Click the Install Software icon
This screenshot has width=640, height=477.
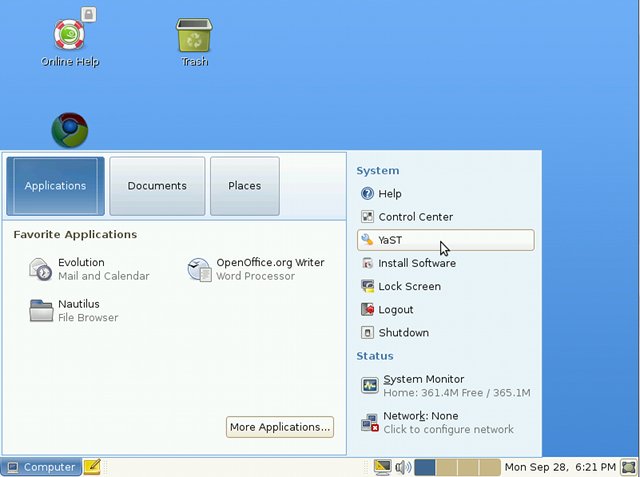367,263
